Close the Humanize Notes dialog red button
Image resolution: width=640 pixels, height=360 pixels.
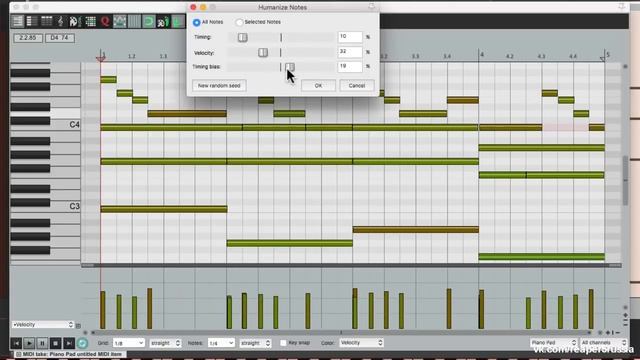pos(193,7)
